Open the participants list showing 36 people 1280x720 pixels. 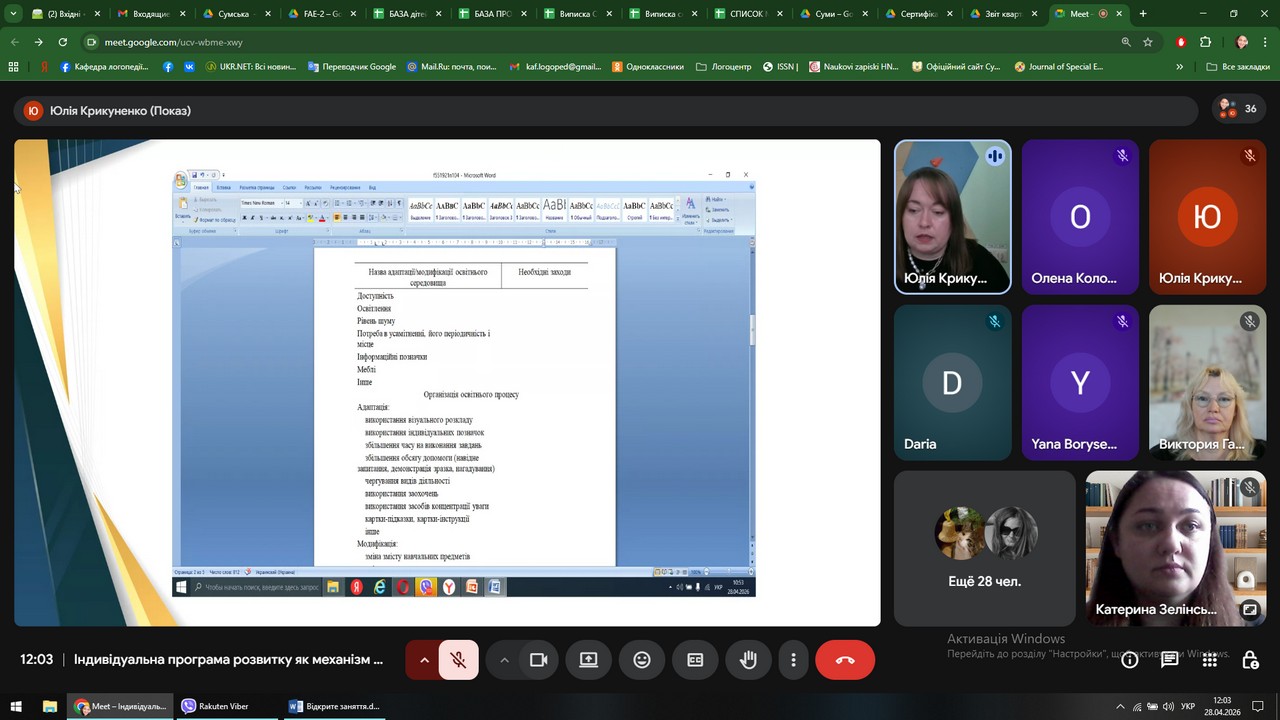click(x=1237, y=109)
